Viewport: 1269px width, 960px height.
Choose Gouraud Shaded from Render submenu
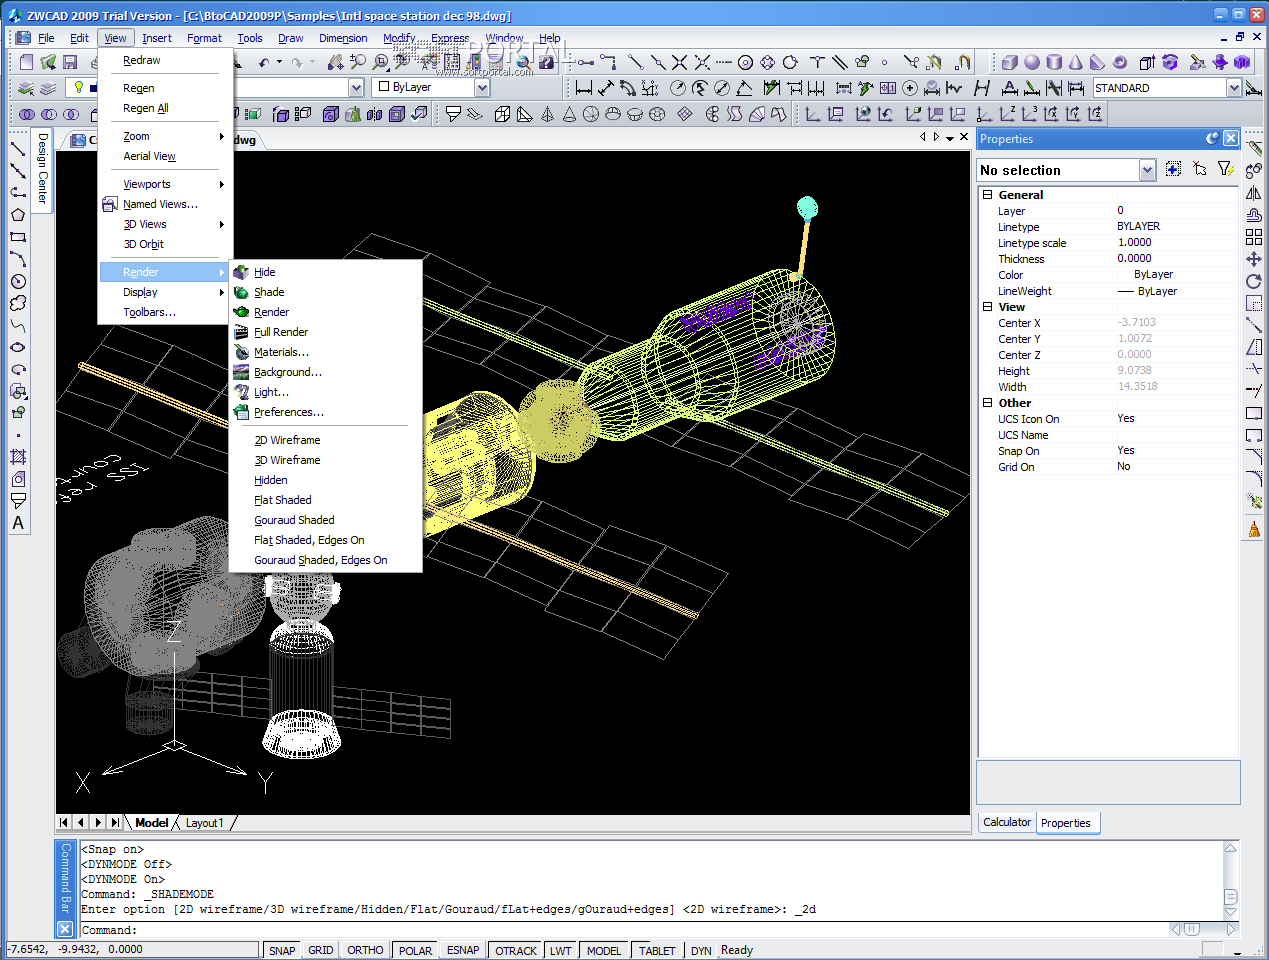[x=294, y=520]
